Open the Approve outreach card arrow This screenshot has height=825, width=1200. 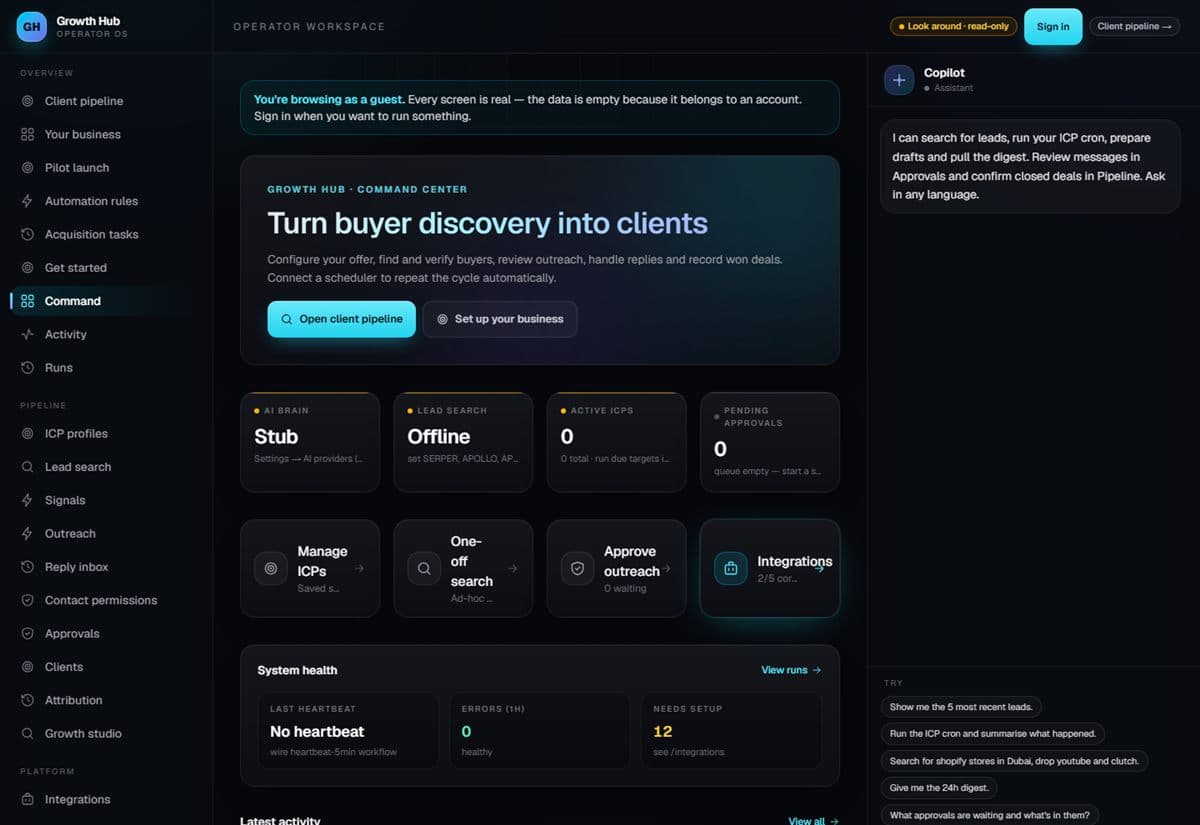(666, 568)
